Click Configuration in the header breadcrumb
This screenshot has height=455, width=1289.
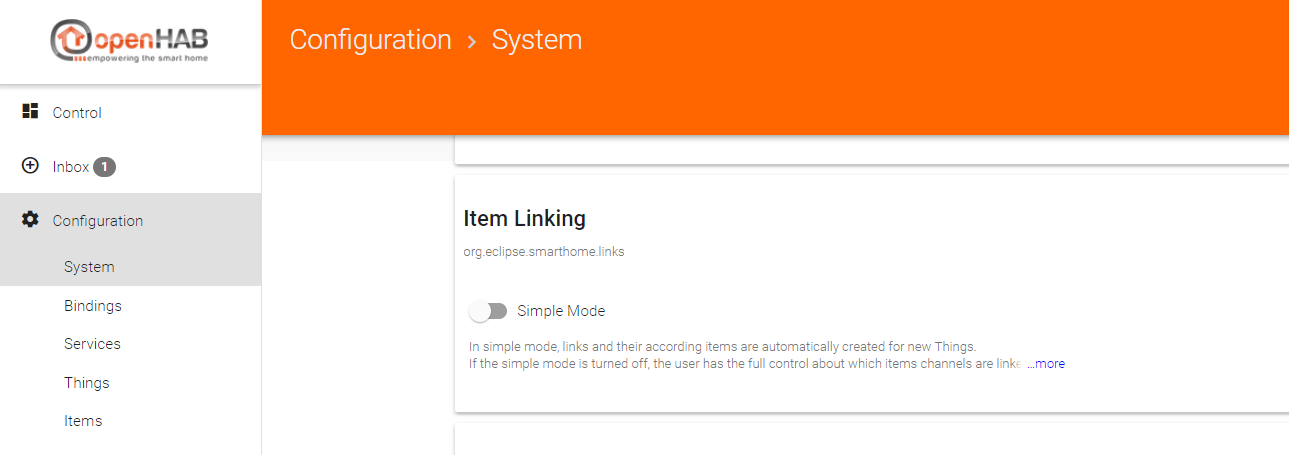click(370, 40)
